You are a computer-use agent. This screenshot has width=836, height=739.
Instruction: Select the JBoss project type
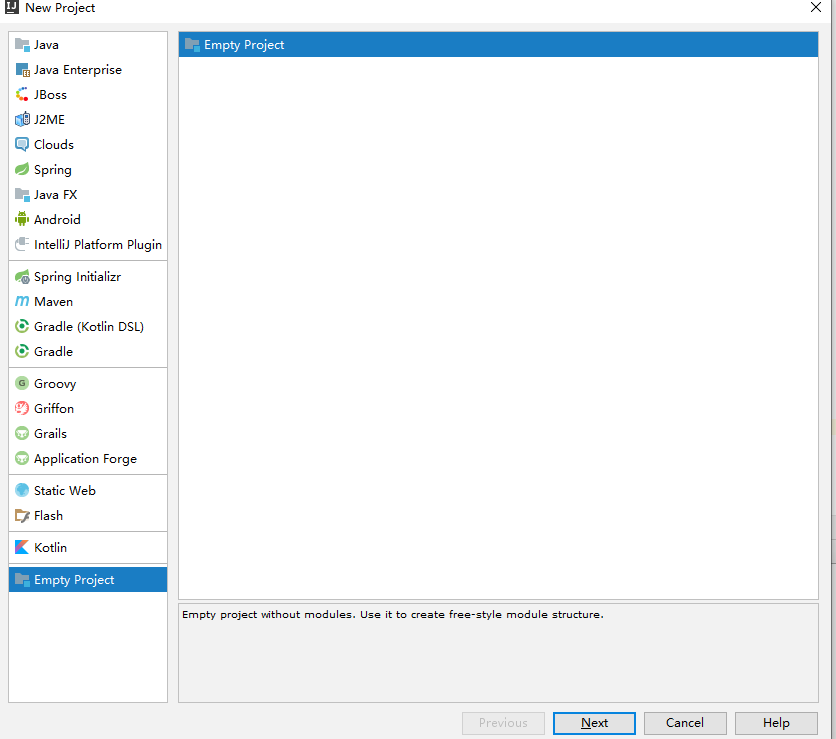point(88,95)
